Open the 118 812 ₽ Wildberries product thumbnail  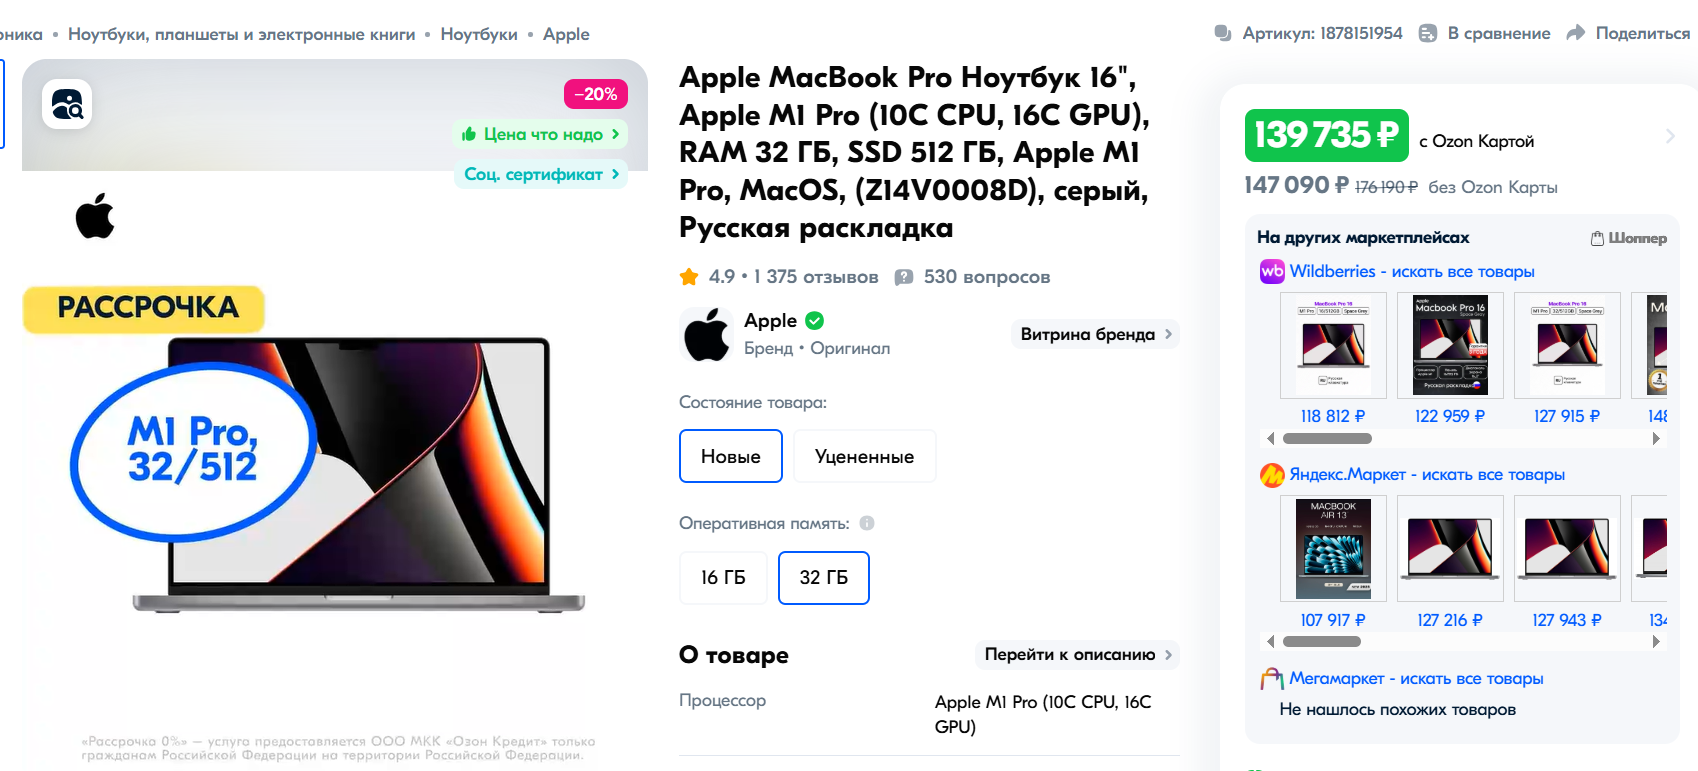[1333, 345]
